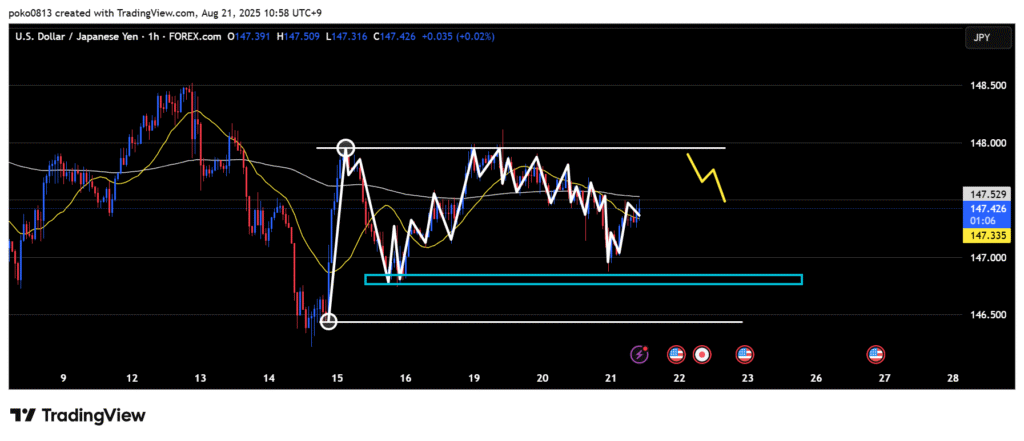Click the FOREX.com source label
The image size is (1024, 441).
[x=199, y=37]
